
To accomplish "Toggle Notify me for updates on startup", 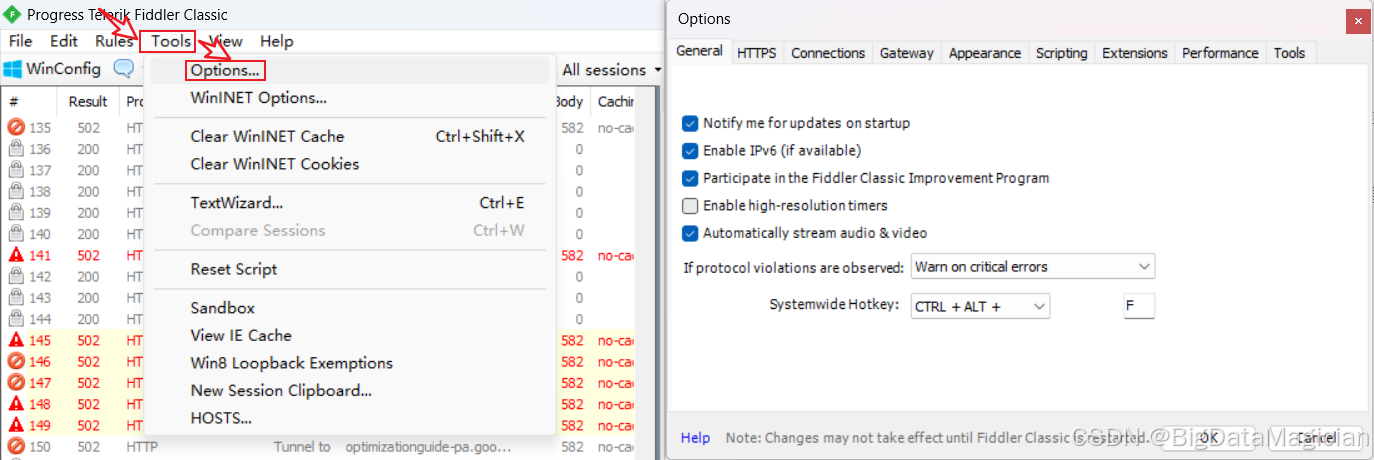I will tap(690, 123).
